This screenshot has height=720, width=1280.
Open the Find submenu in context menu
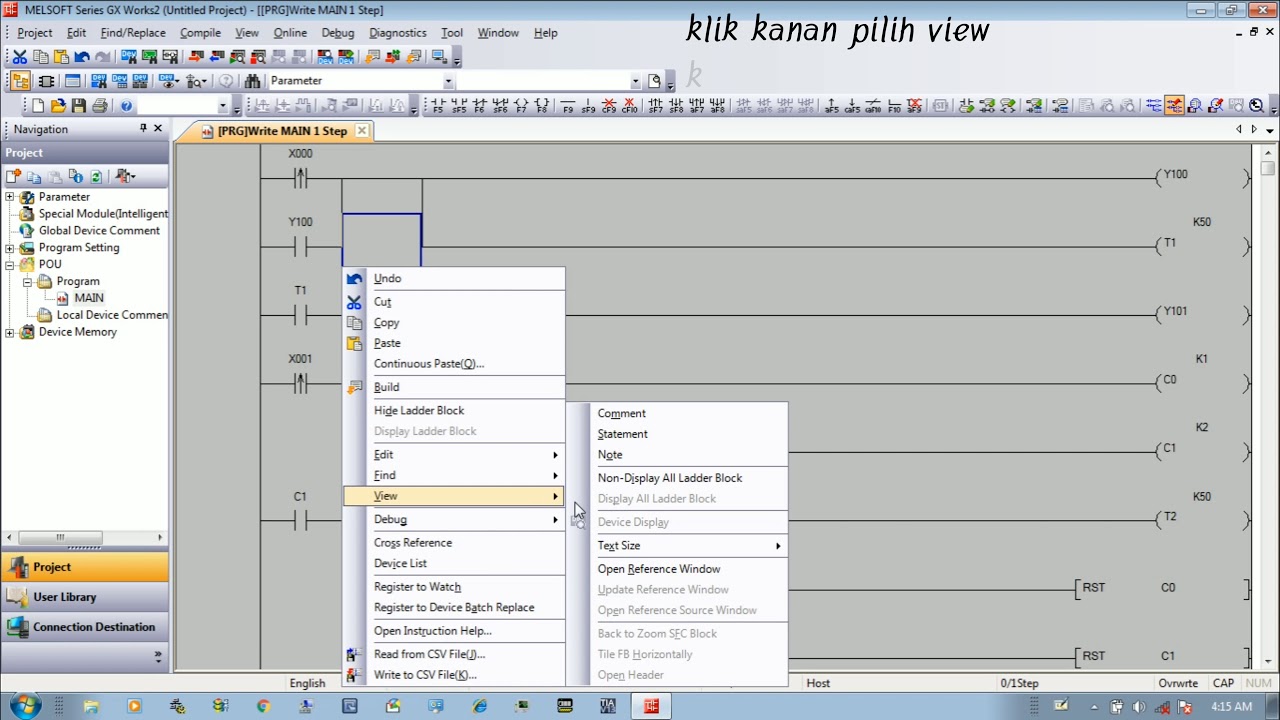pos(455,476)
